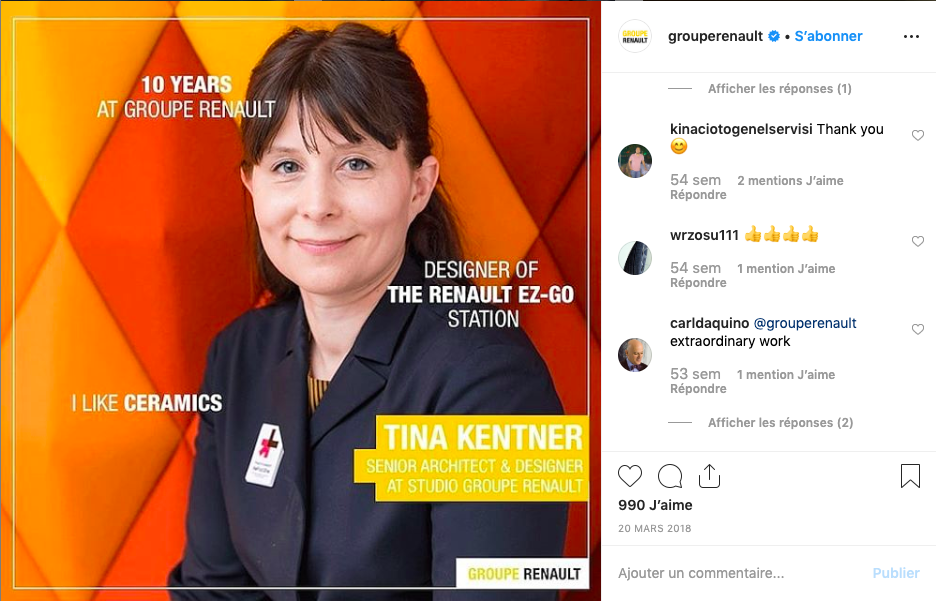Save post with the bookmark icon
This screenshot has height=601, width=936.
point(910,476)
